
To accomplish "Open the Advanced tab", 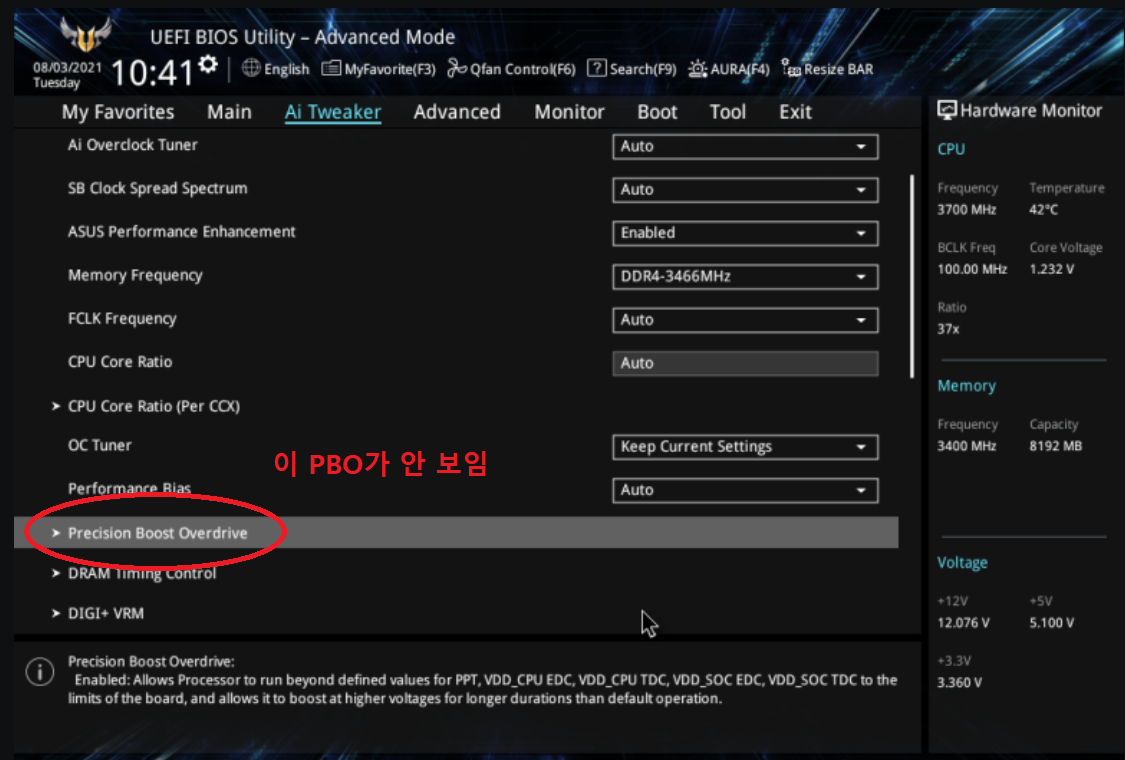I will point(457,112).
